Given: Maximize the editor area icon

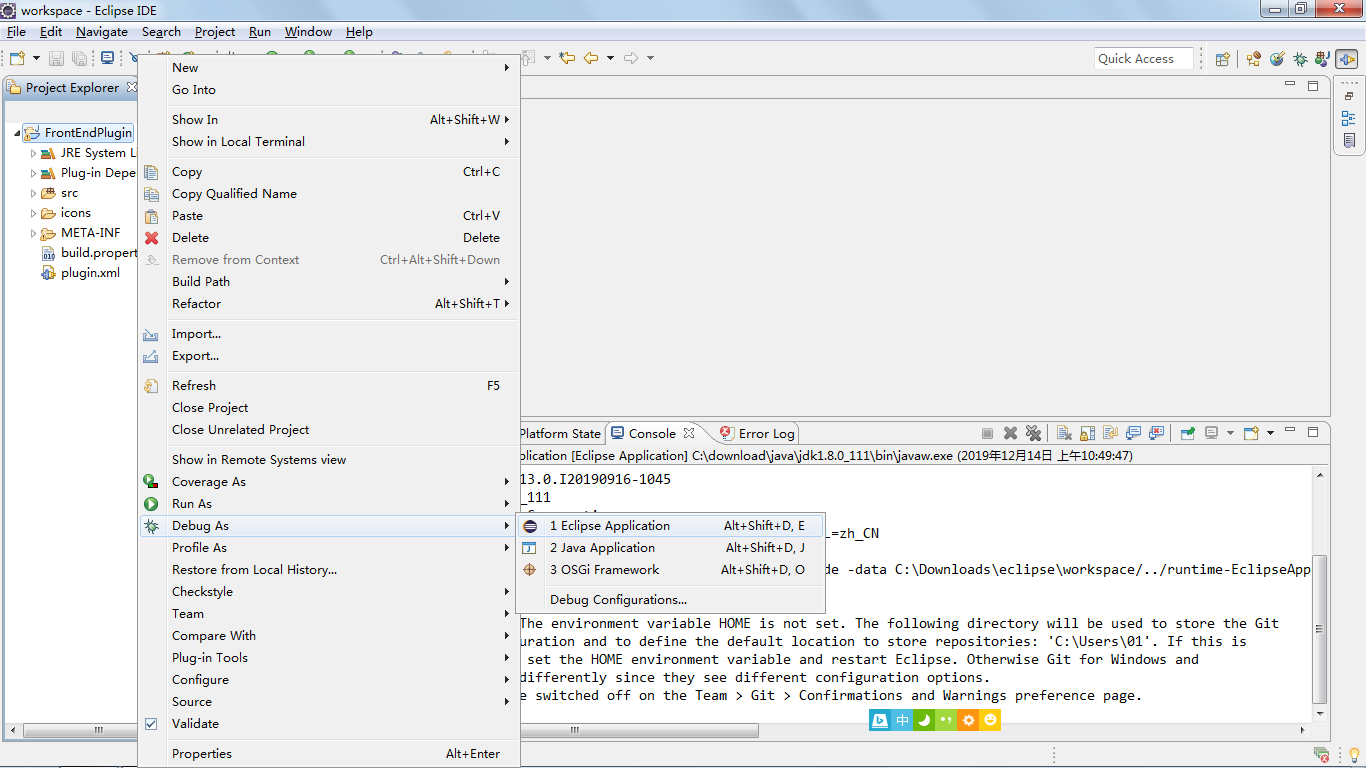Looking at the screenshot, I should pos(1313,86).
